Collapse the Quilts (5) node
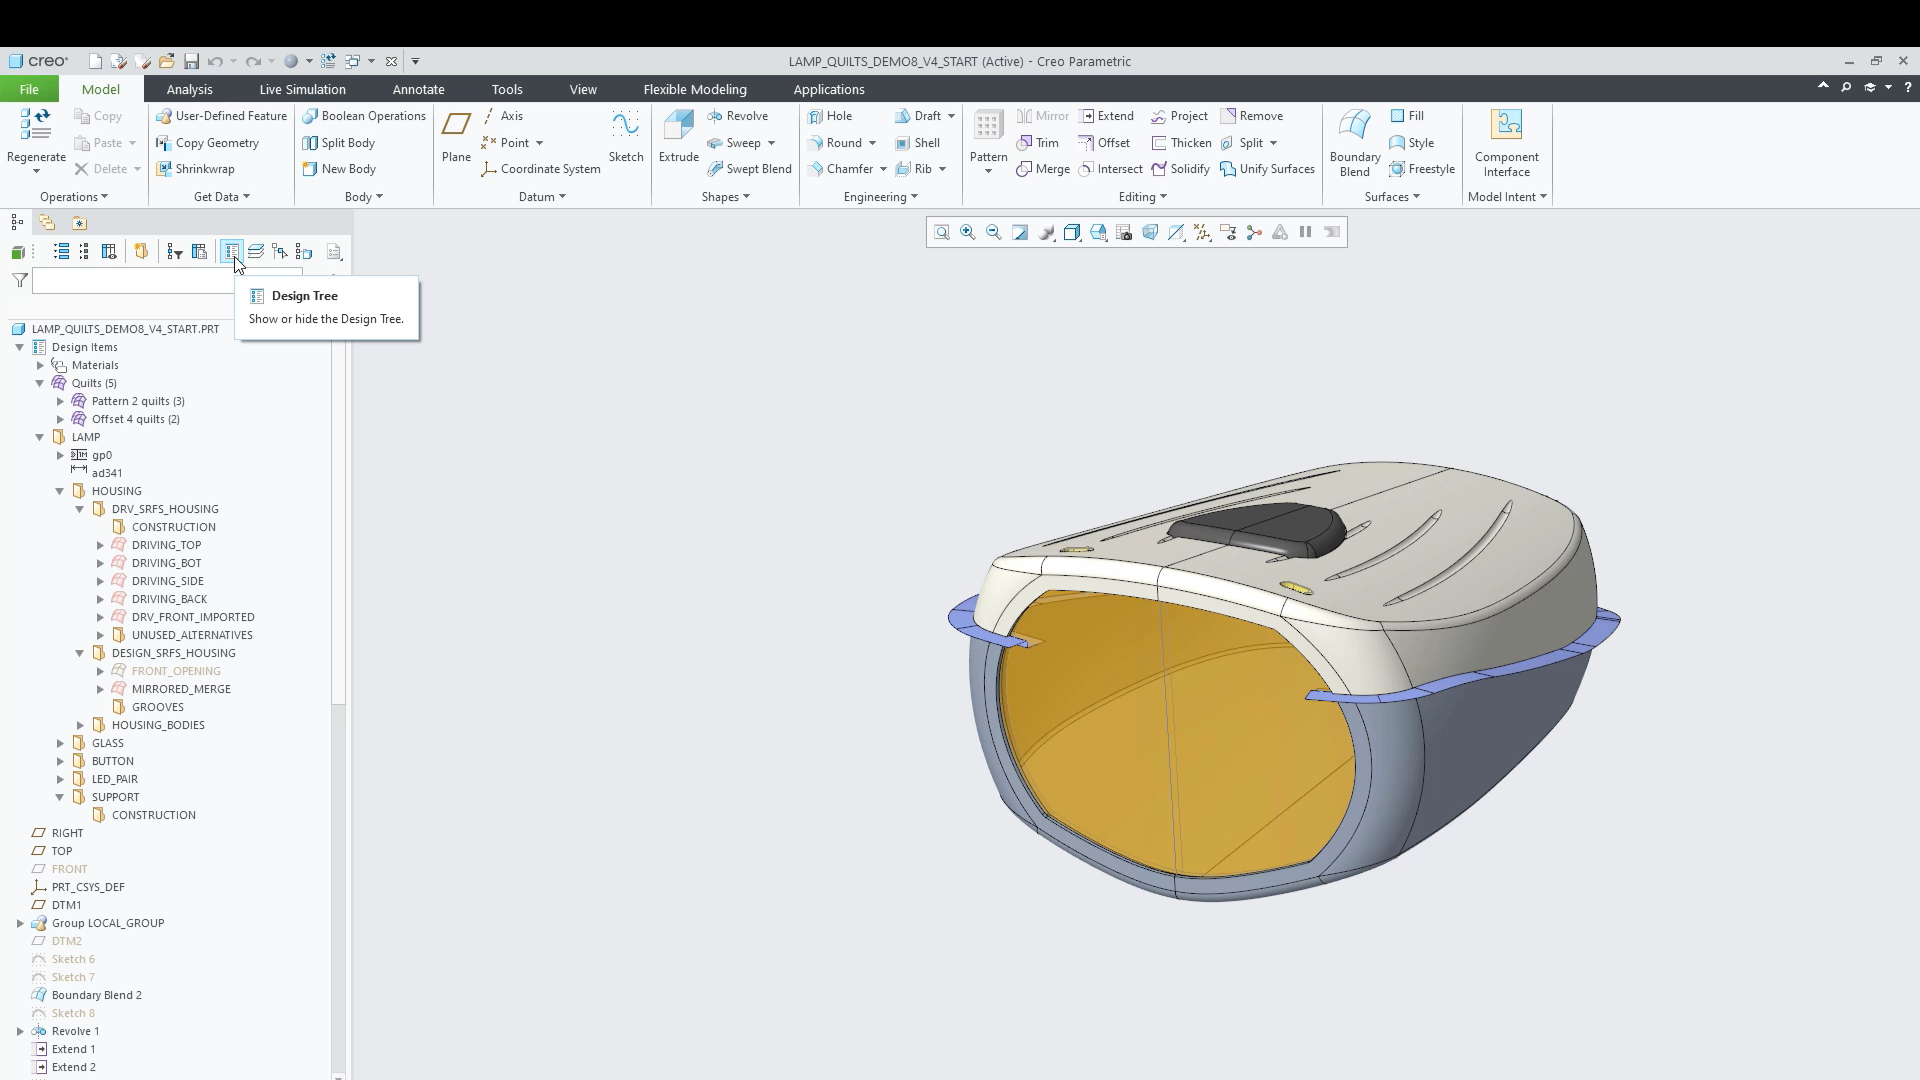The height and width of the screenshot is (1080, 1920). tap(40, 383)
